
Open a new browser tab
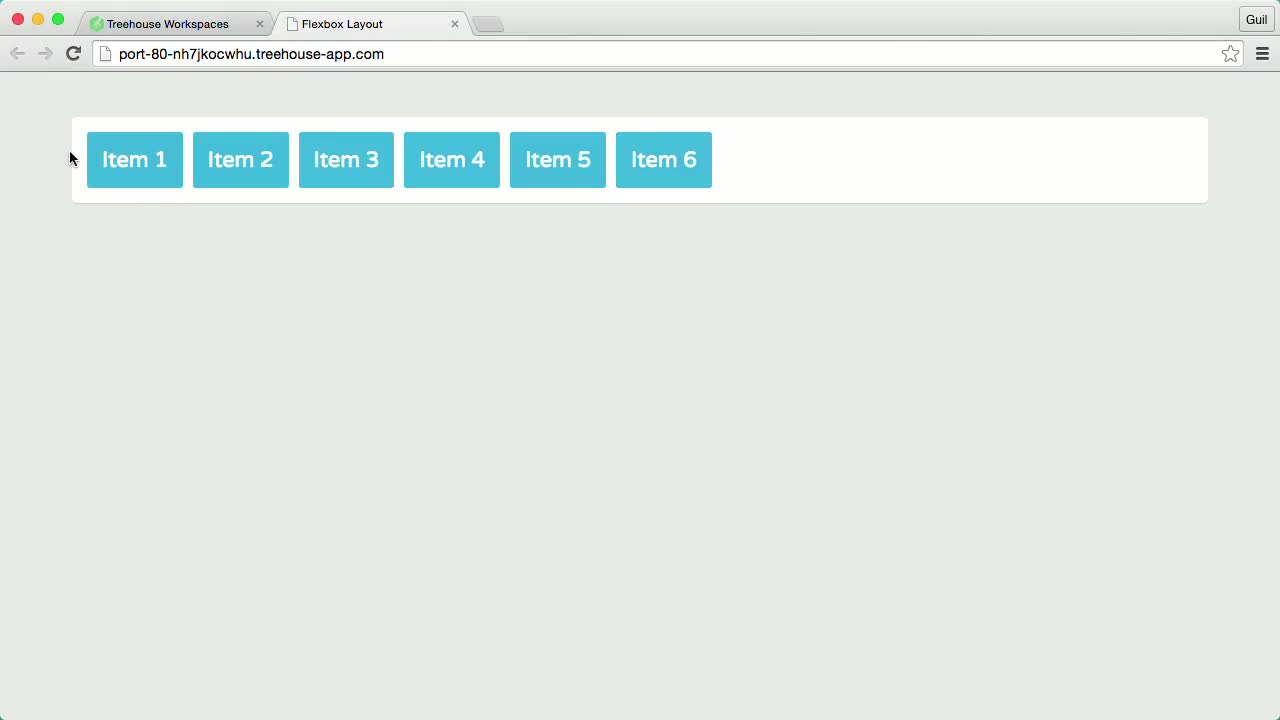click(x=487, y=23)
